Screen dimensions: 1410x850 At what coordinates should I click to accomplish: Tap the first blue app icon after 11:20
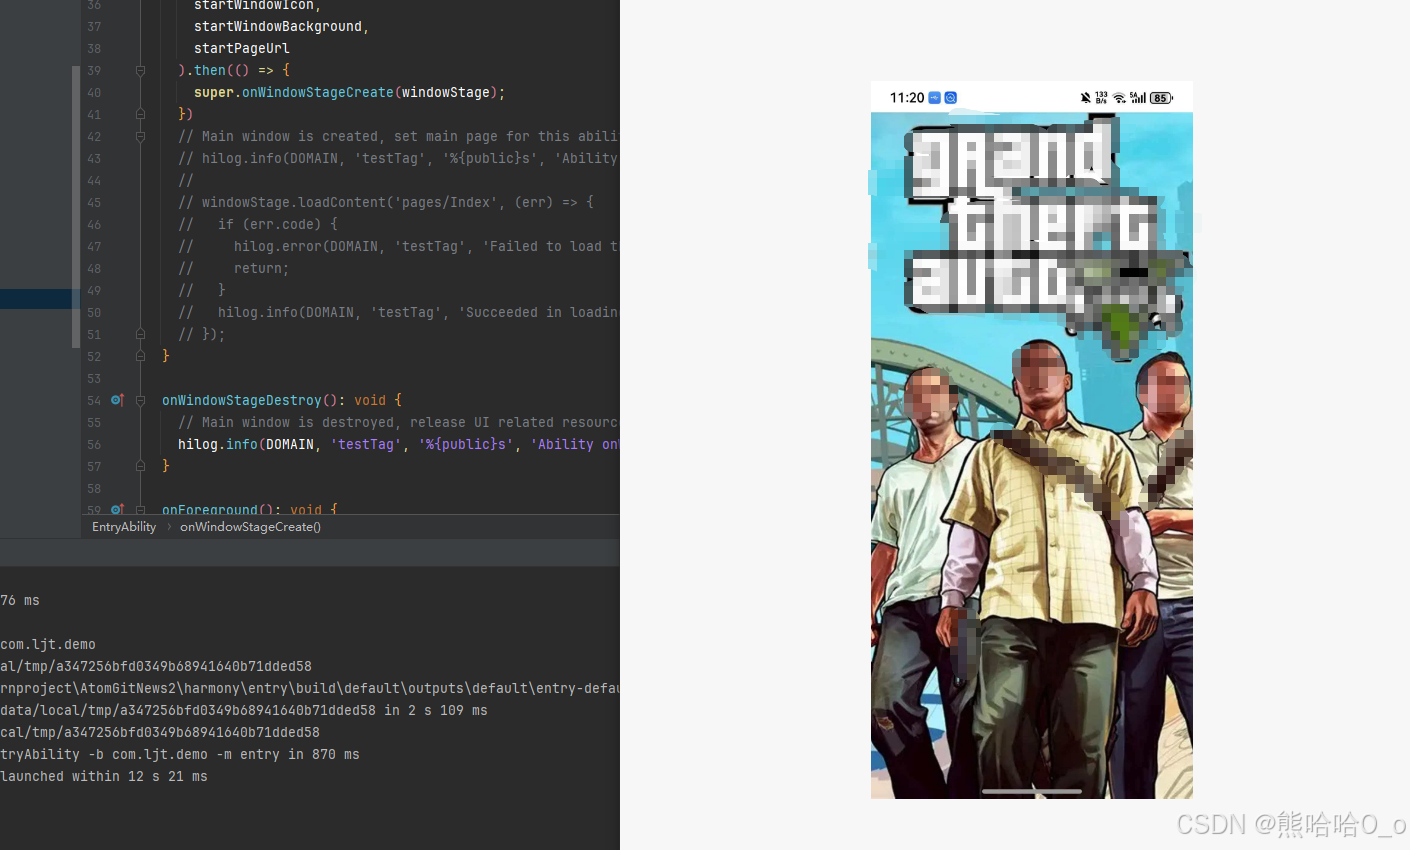tap(935, 98)
